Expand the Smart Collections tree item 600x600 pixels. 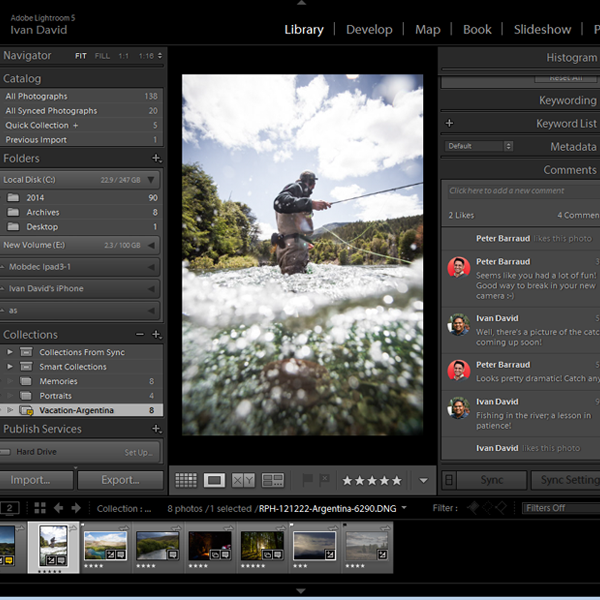pyautogui.click(x=11, y=367)
